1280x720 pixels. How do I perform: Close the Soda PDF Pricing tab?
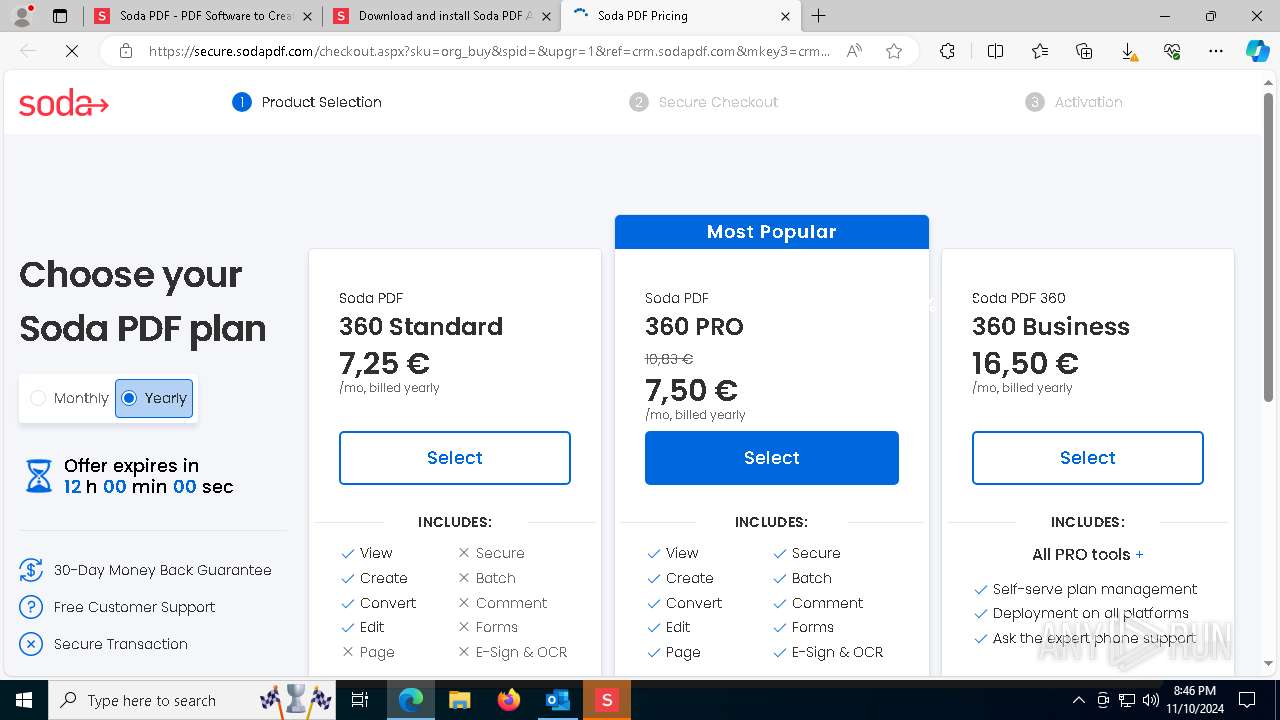click(x=785, y=16)
